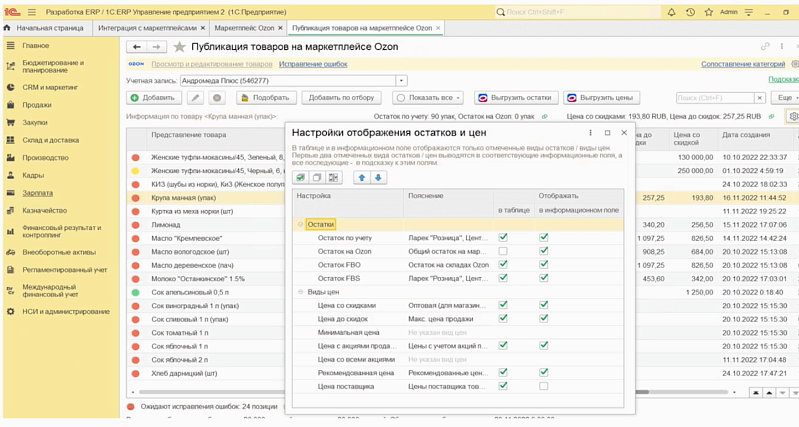Move setting up with blue arrow

[x=362, y=177]
